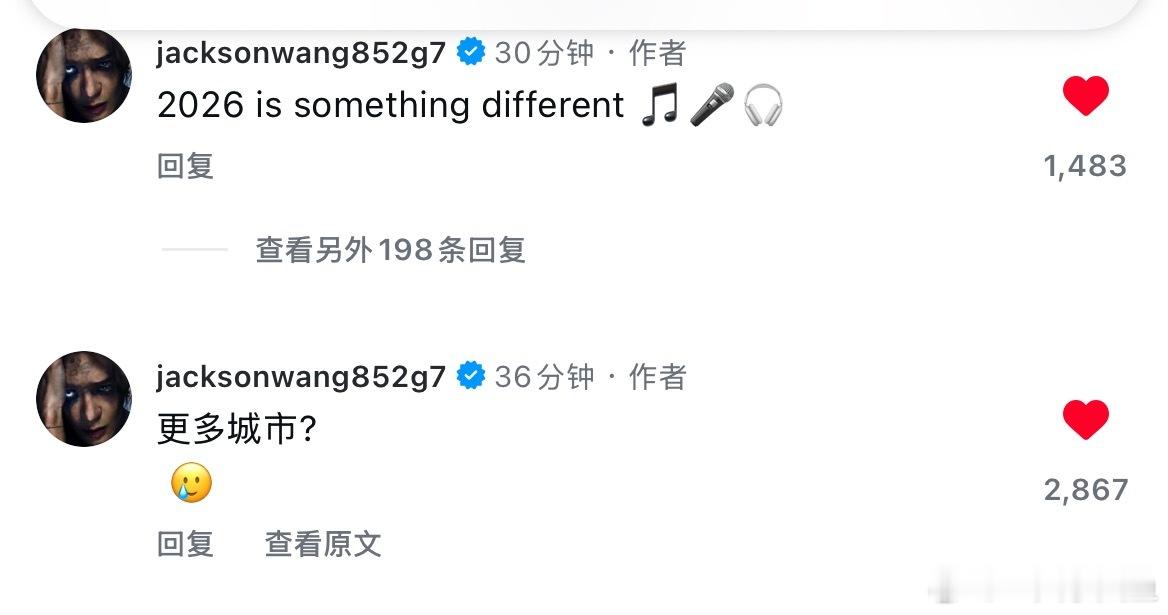Click the avatar next to the second comment
The image size is (1168, 615).
point(84,398)
